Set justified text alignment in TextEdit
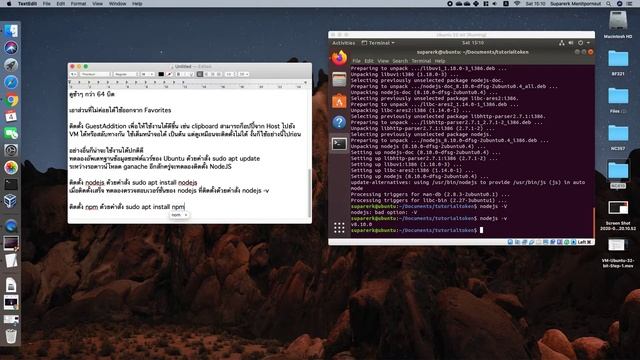 pos(219,74)
